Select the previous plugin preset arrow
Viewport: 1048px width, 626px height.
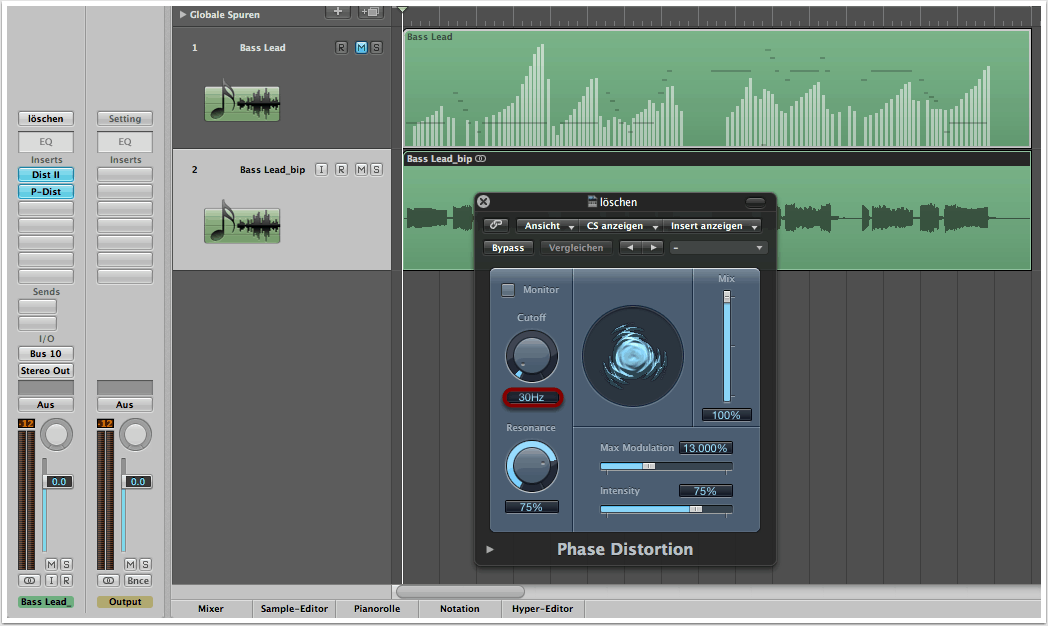pyautogui.click(x=629, y=247)
